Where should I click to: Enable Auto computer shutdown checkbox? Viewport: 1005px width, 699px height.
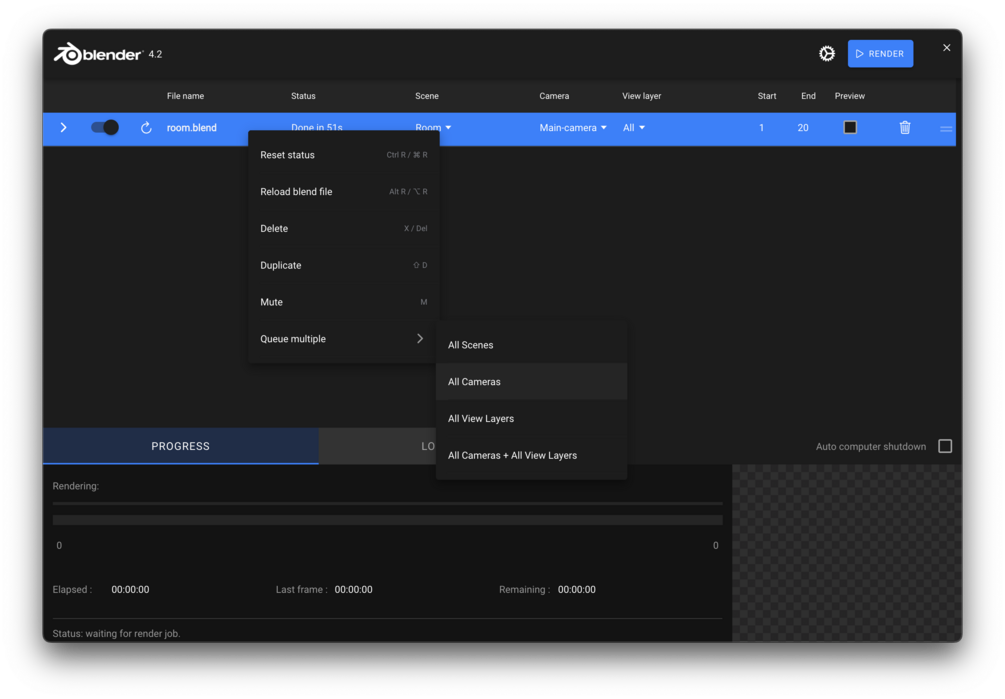click(x=945, y=446)
